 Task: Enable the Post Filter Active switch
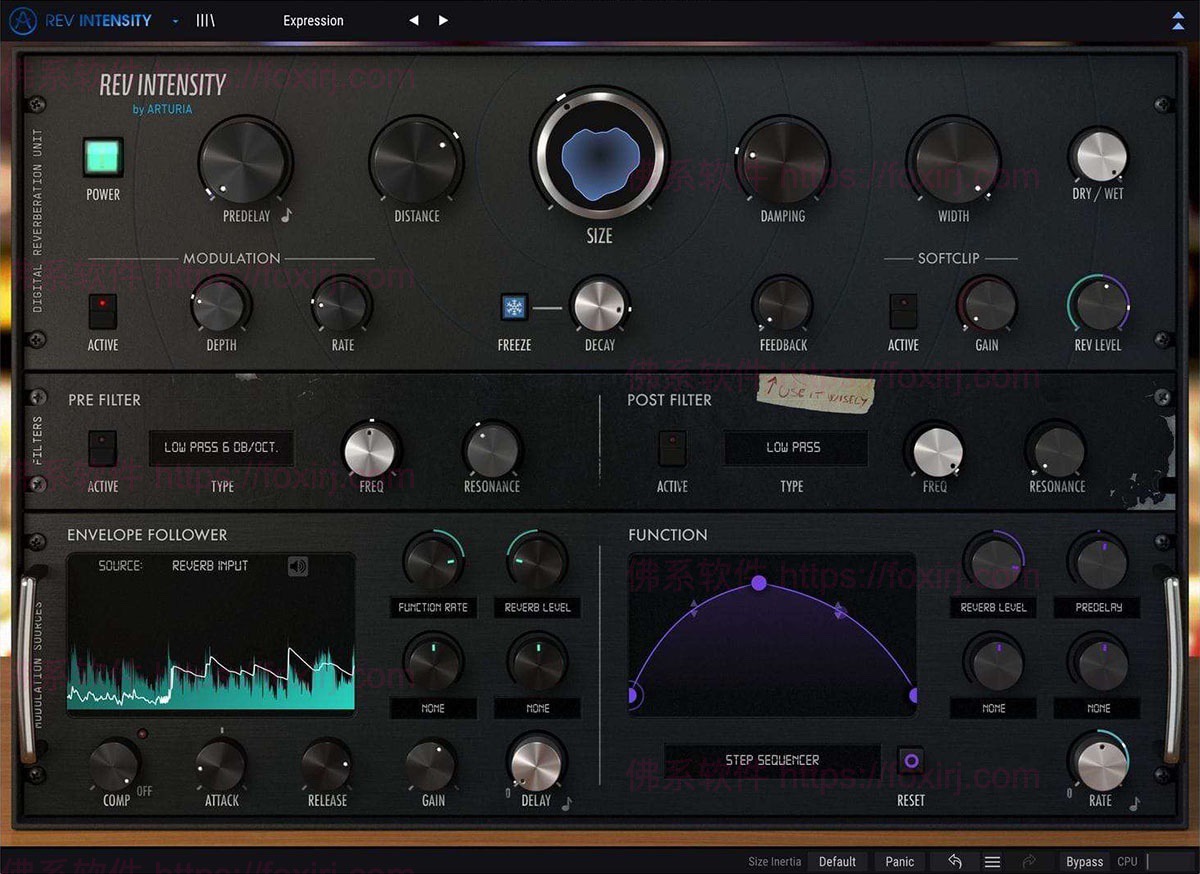tap(672, 450)
